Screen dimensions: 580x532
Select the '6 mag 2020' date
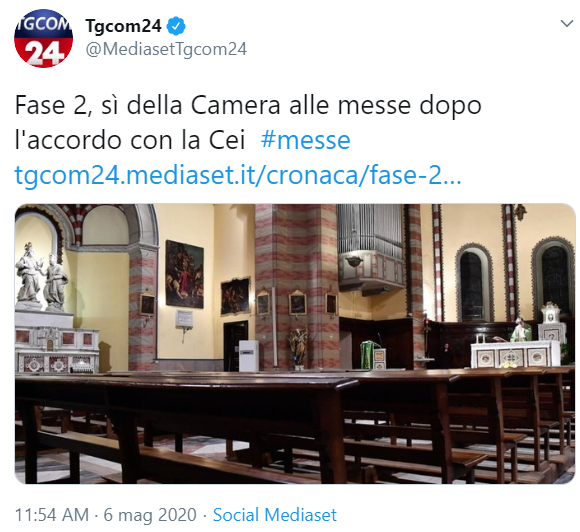pyautogui.click(x=150, y=515)
